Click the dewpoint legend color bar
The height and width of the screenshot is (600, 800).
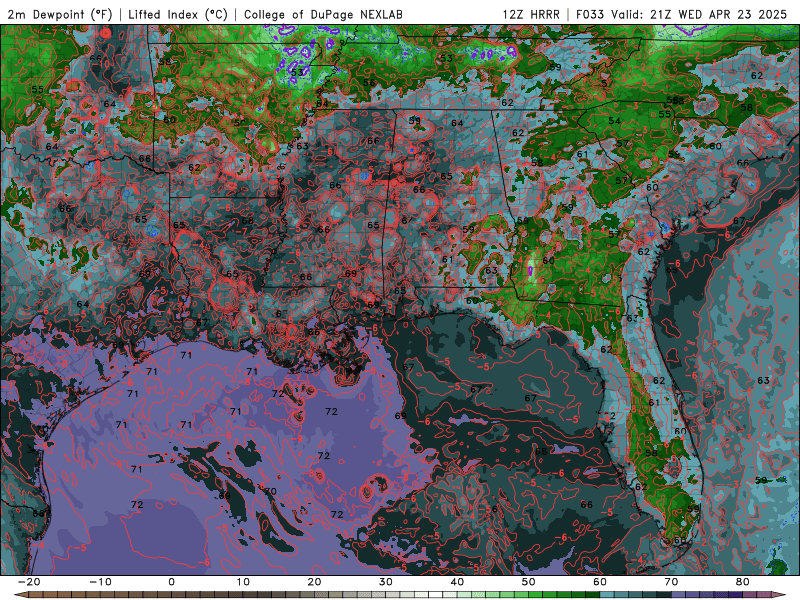pos(400,595)
